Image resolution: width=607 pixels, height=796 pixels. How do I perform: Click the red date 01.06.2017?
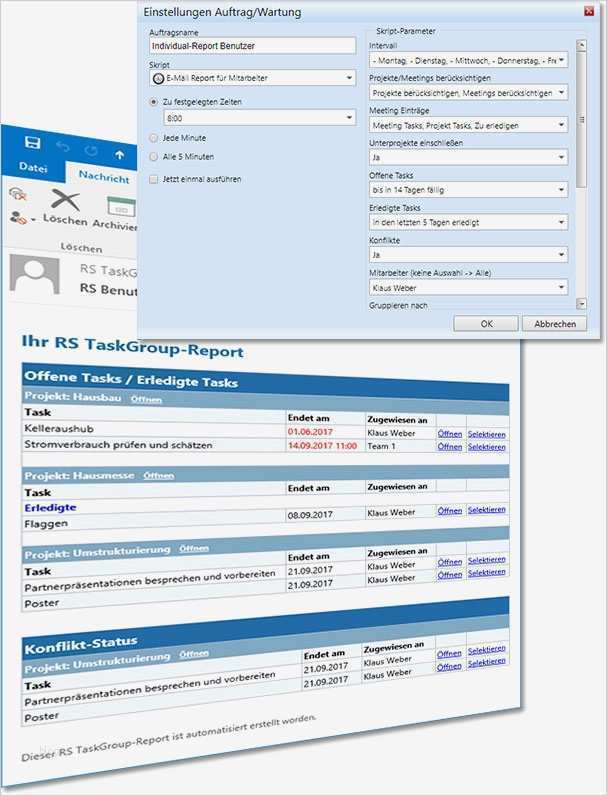coord(310,432)
